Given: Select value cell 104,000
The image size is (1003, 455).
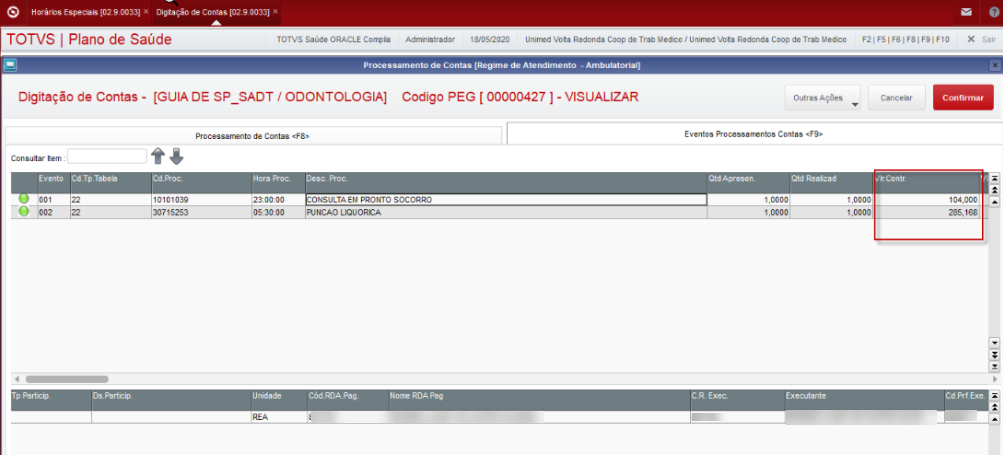Looking at the screenshot, I should pos(927,200).
